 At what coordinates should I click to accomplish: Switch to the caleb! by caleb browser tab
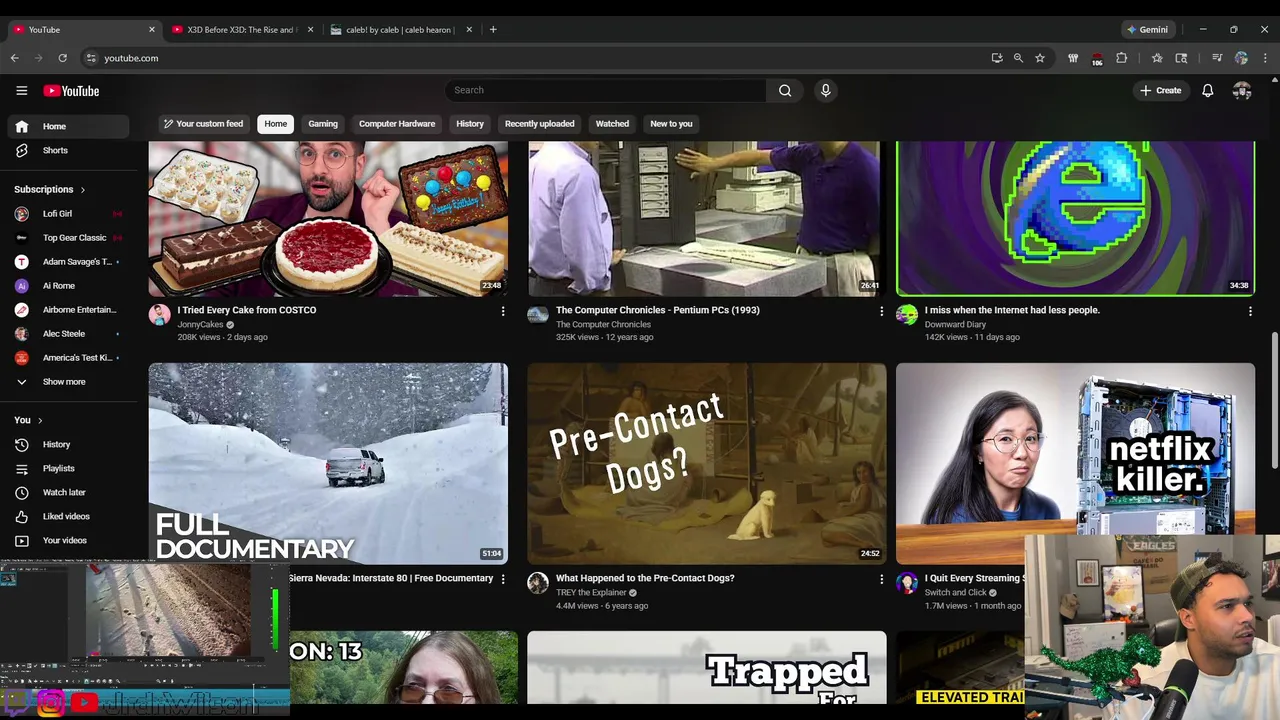pyautogui.click(x=398, y=30)
